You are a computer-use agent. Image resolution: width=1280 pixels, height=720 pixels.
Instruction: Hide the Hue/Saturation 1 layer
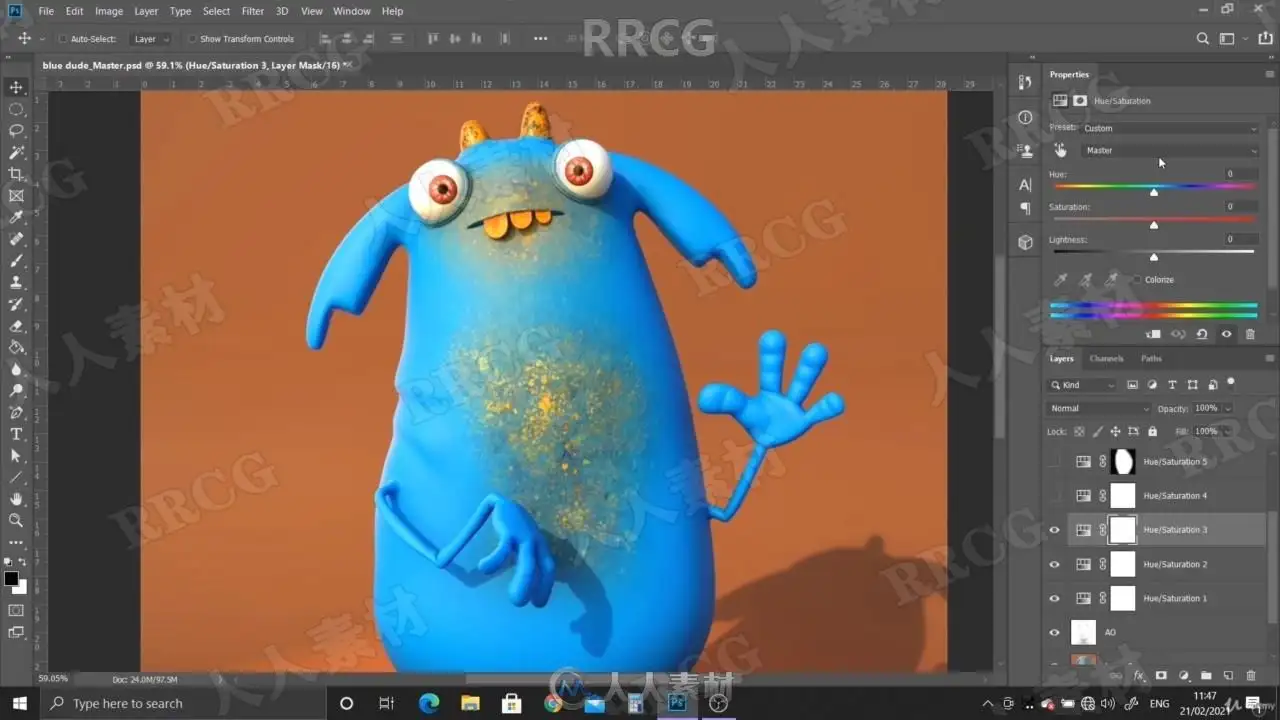pos(1054,598)
